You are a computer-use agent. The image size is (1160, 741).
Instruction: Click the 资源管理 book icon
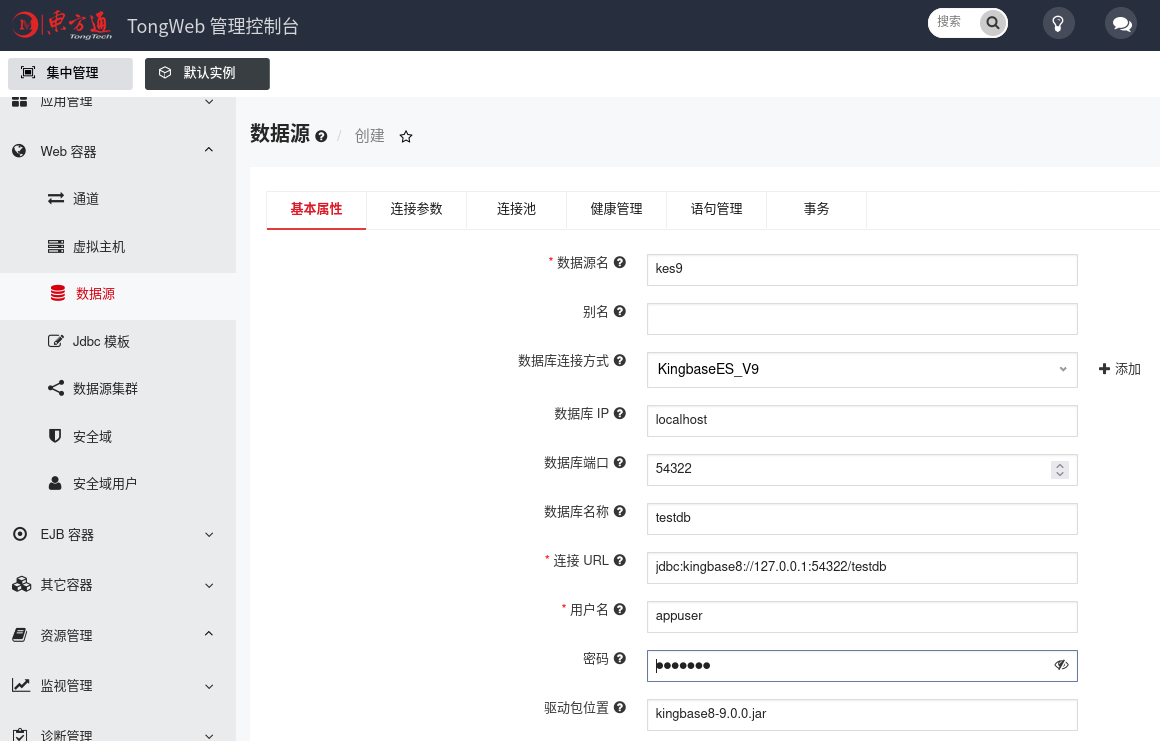pos(20,635)
